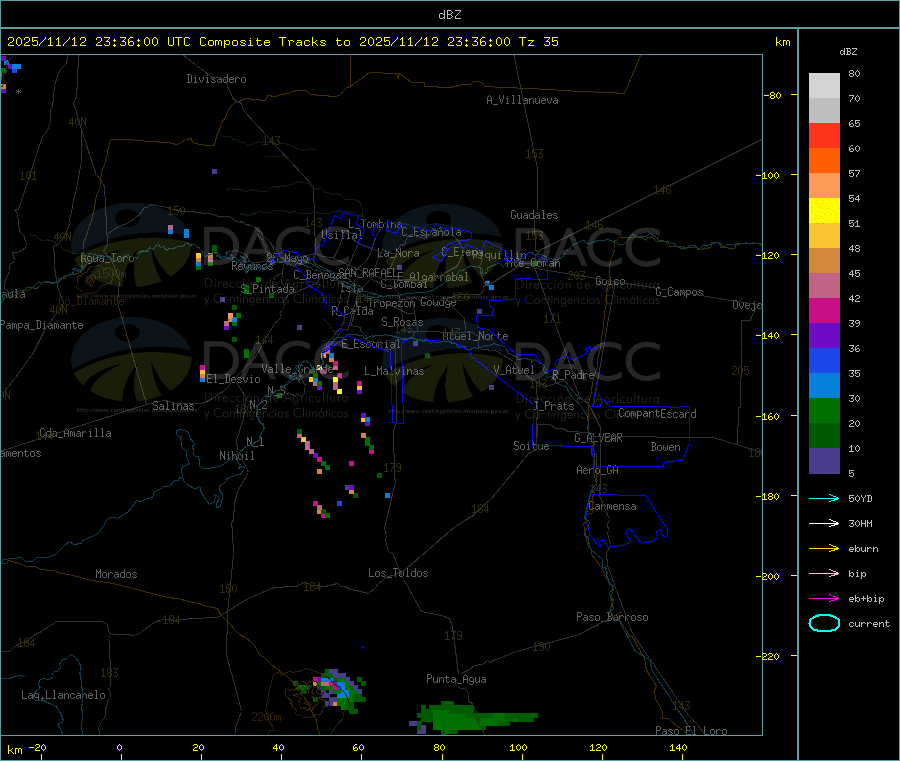Select the yellow eburn arrow legend icon
Screen dimensions: 900x761
coord(824,549)
